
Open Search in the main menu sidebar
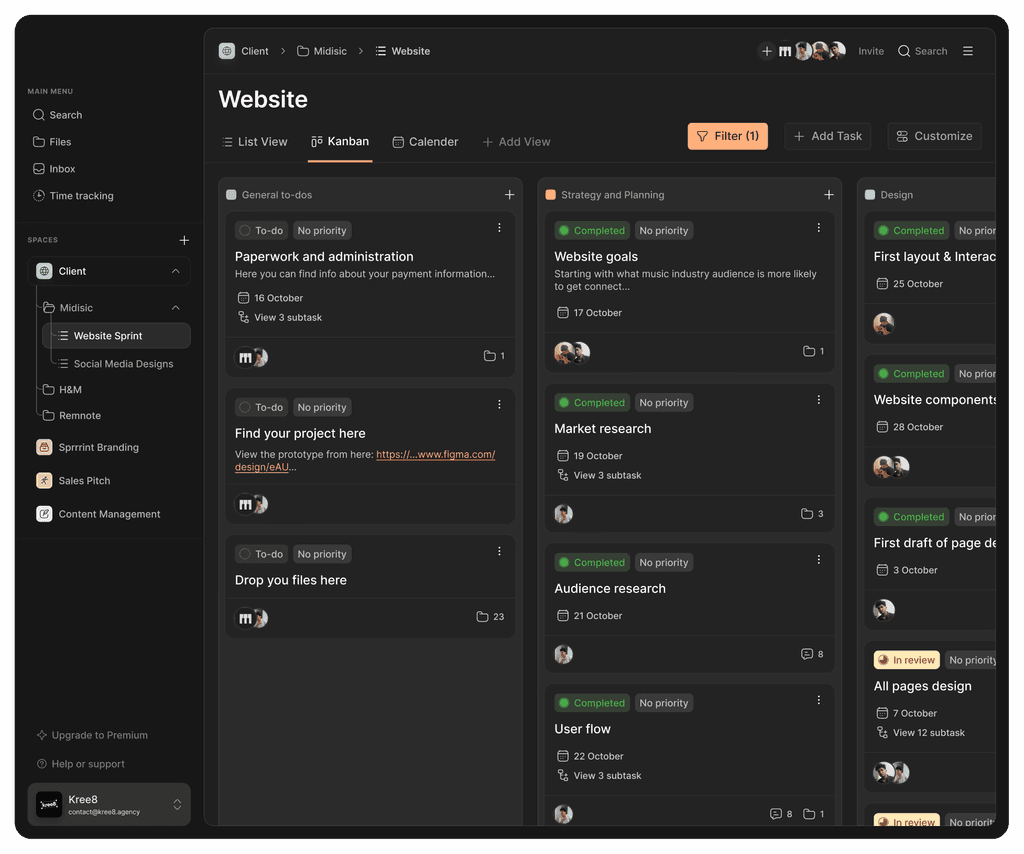pos(57,115)
